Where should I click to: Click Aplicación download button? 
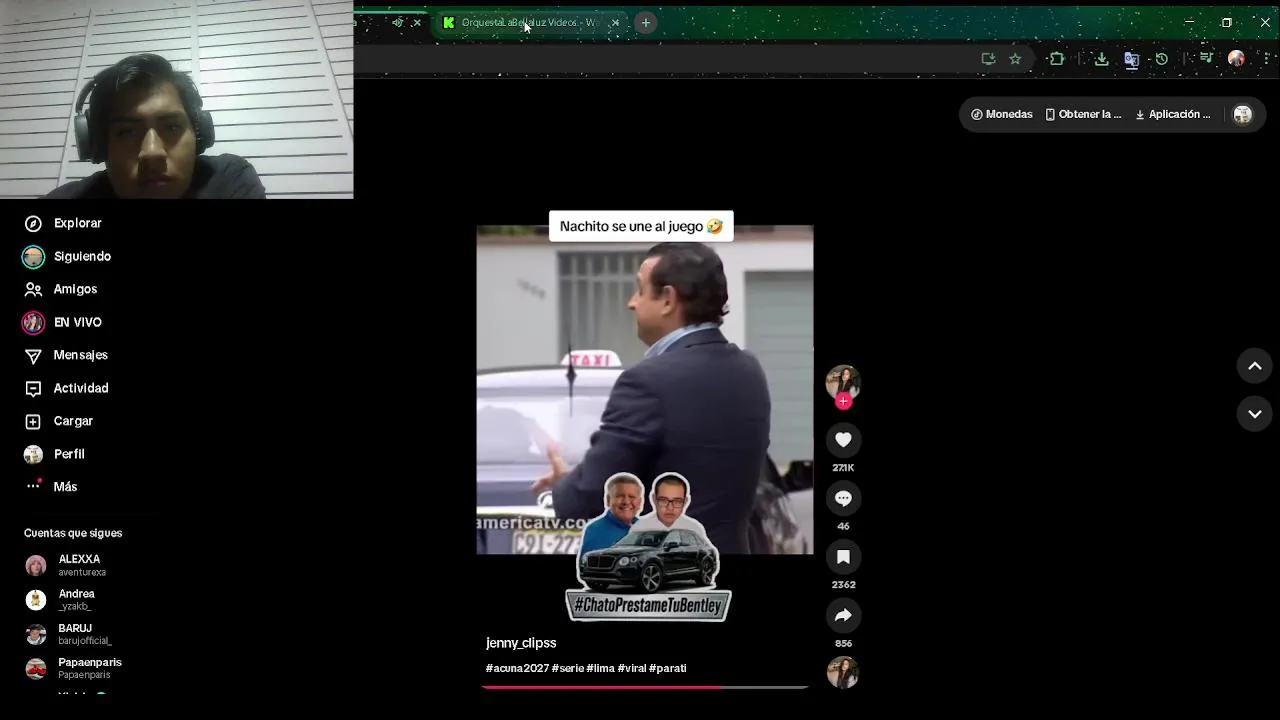pos(1173,114)
